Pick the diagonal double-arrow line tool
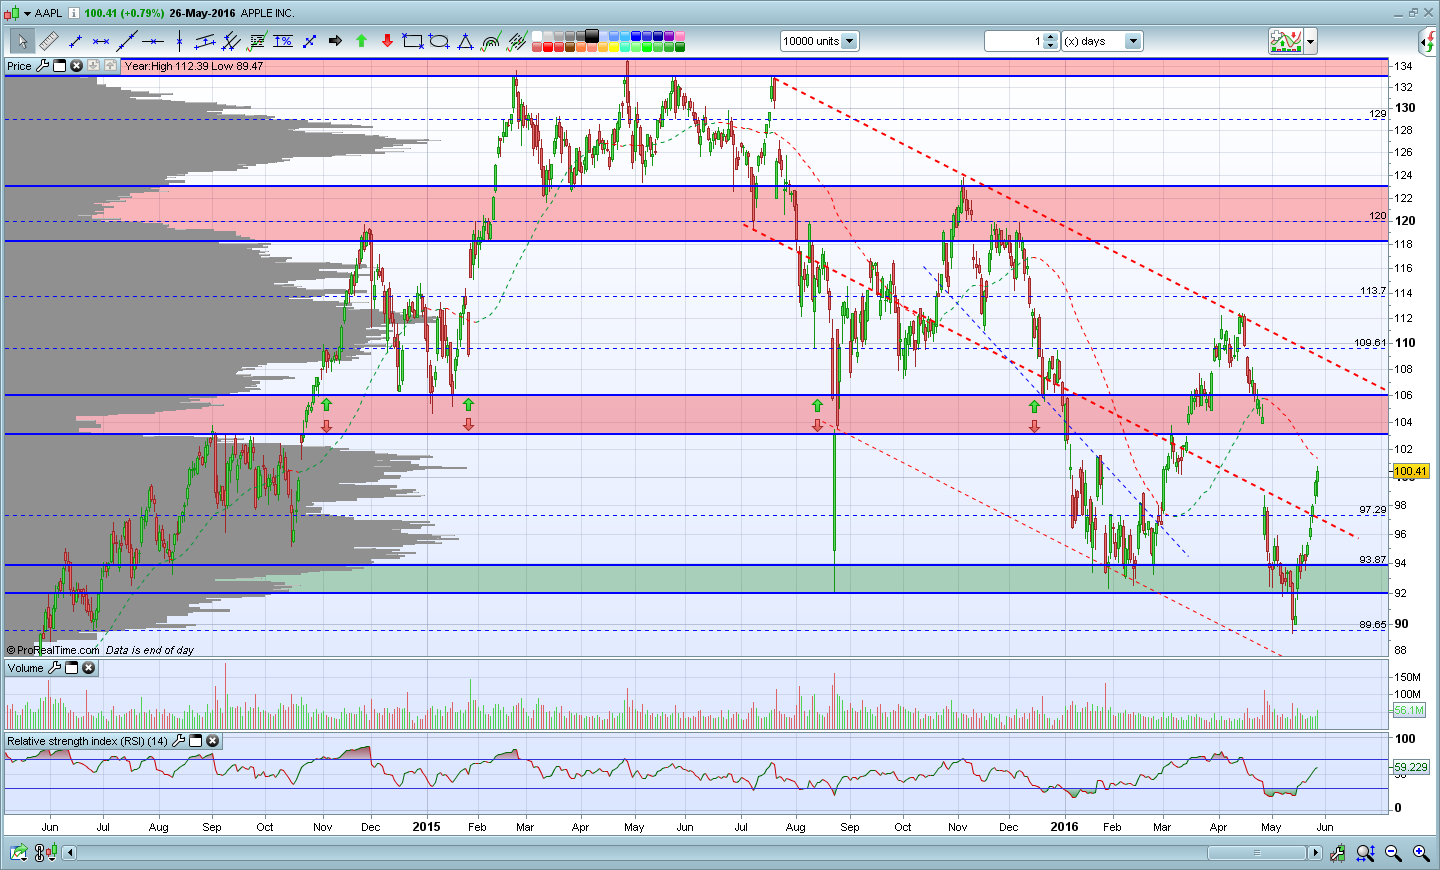The width and height of the screenshot is (1440, 870). point(309,41)
